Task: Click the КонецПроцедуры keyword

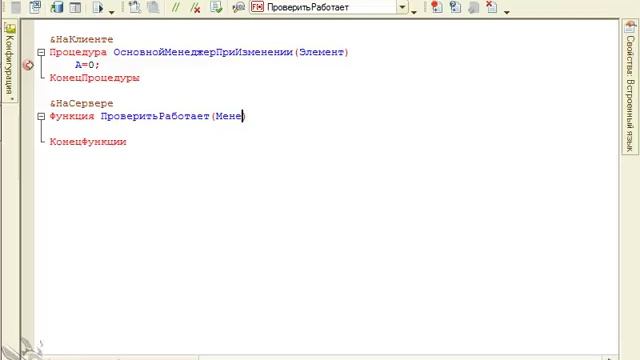Action: 94,78
